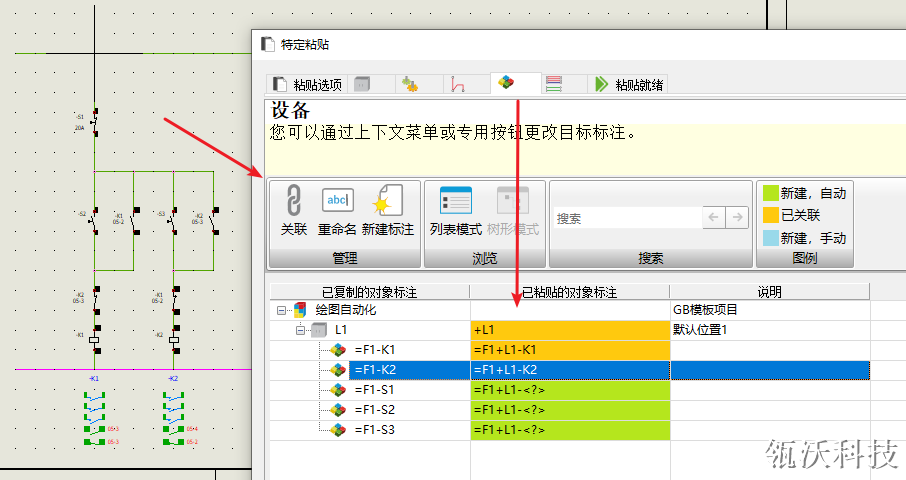Click the search previous arrow button
This screenshot has width=906, height=480.
[x=715, y=217]
